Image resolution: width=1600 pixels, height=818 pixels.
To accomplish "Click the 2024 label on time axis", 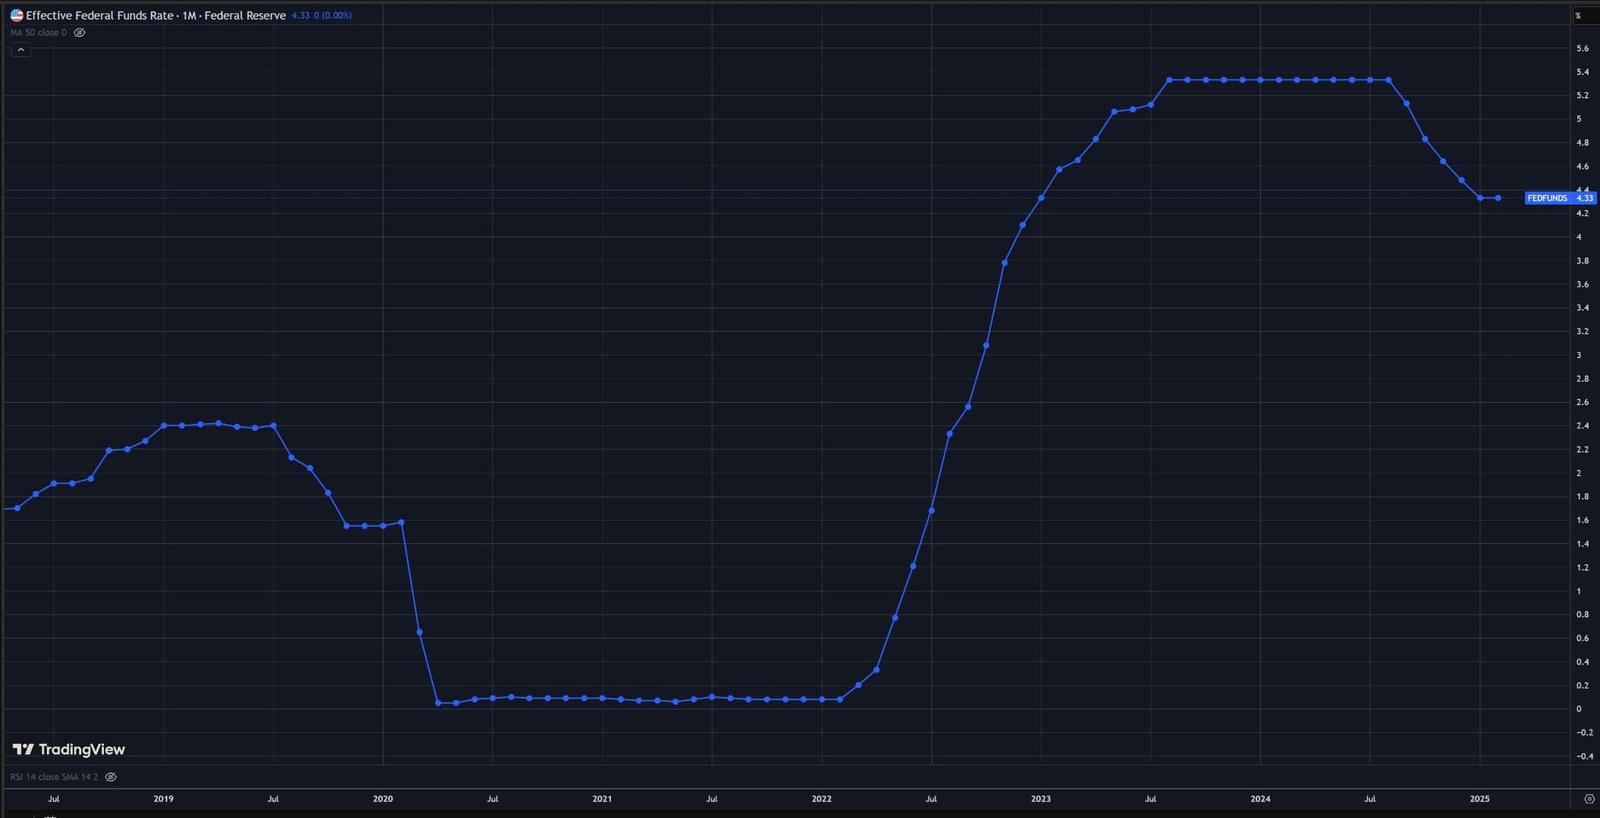I will click(1260, 799).
